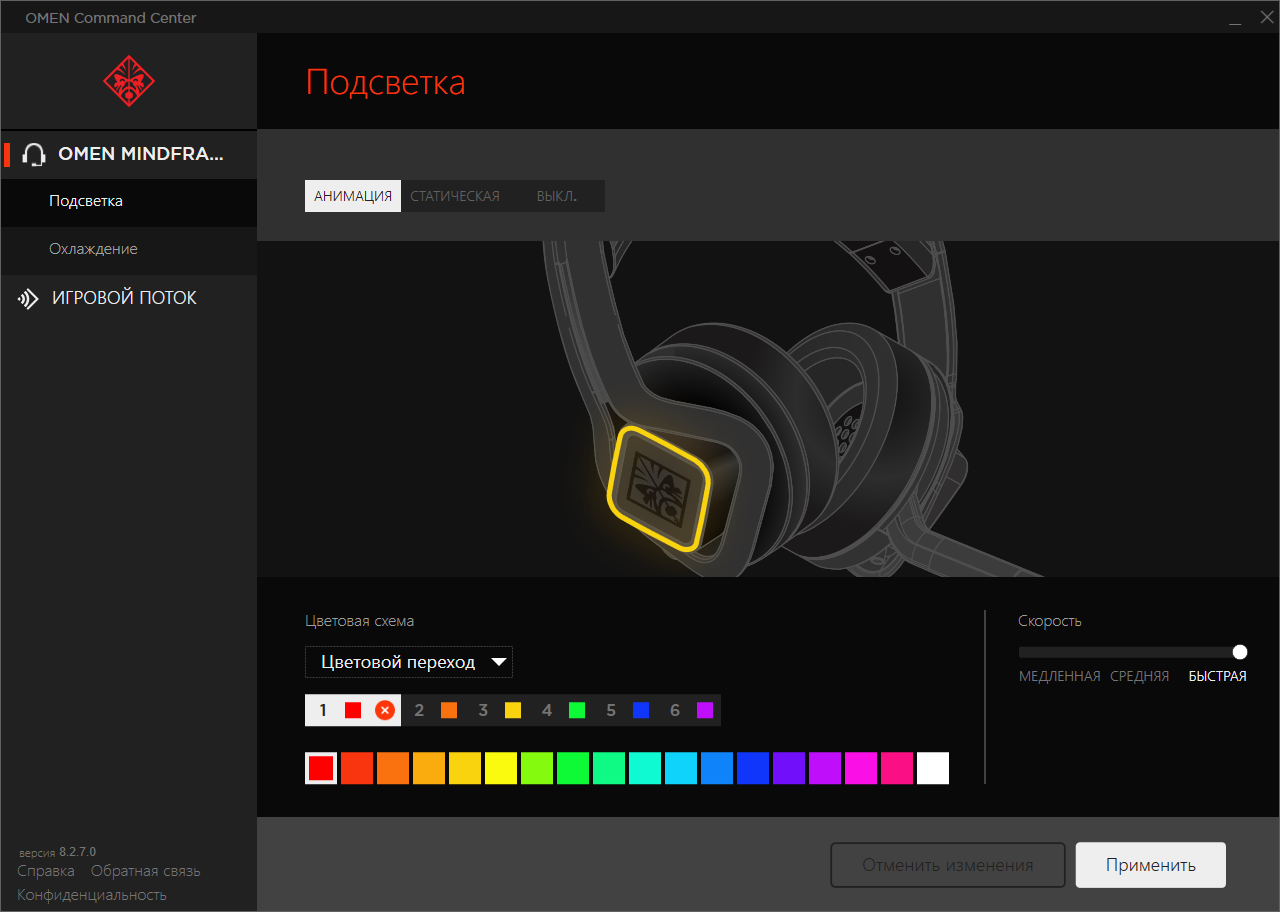Pick the white palette swatch

[x=933, y=768]
